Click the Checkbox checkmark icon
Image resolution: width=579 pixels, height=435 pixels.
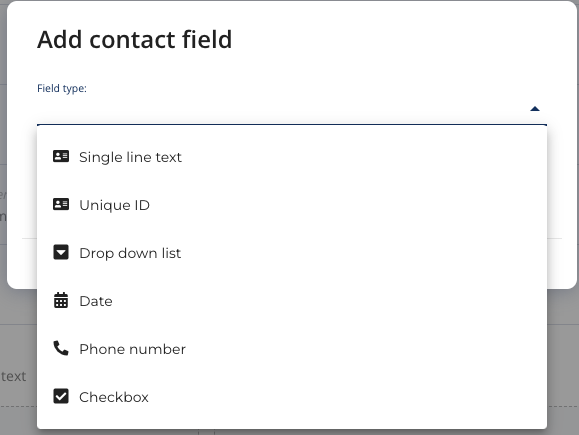61,396
